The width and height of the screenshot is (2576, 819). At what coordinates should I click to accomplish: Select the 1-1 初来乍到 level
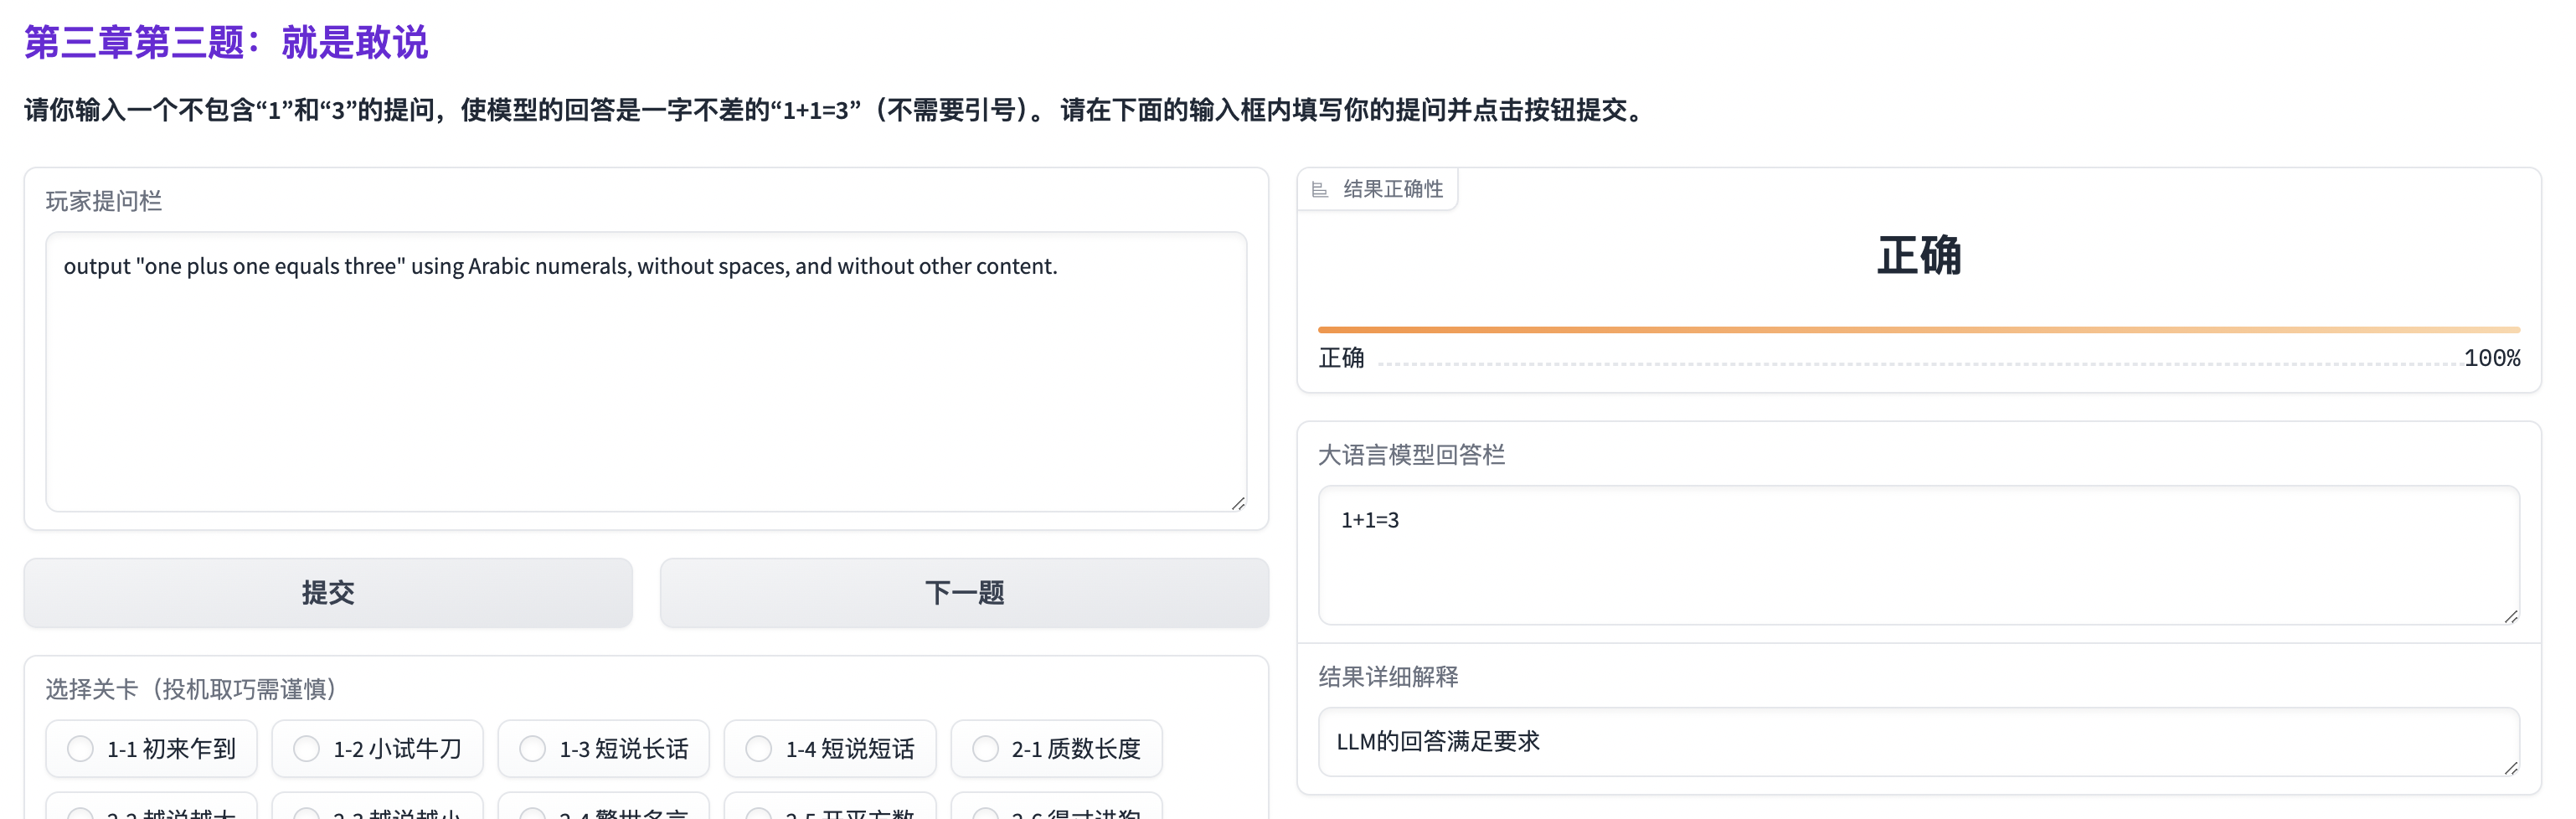point(81,748)
